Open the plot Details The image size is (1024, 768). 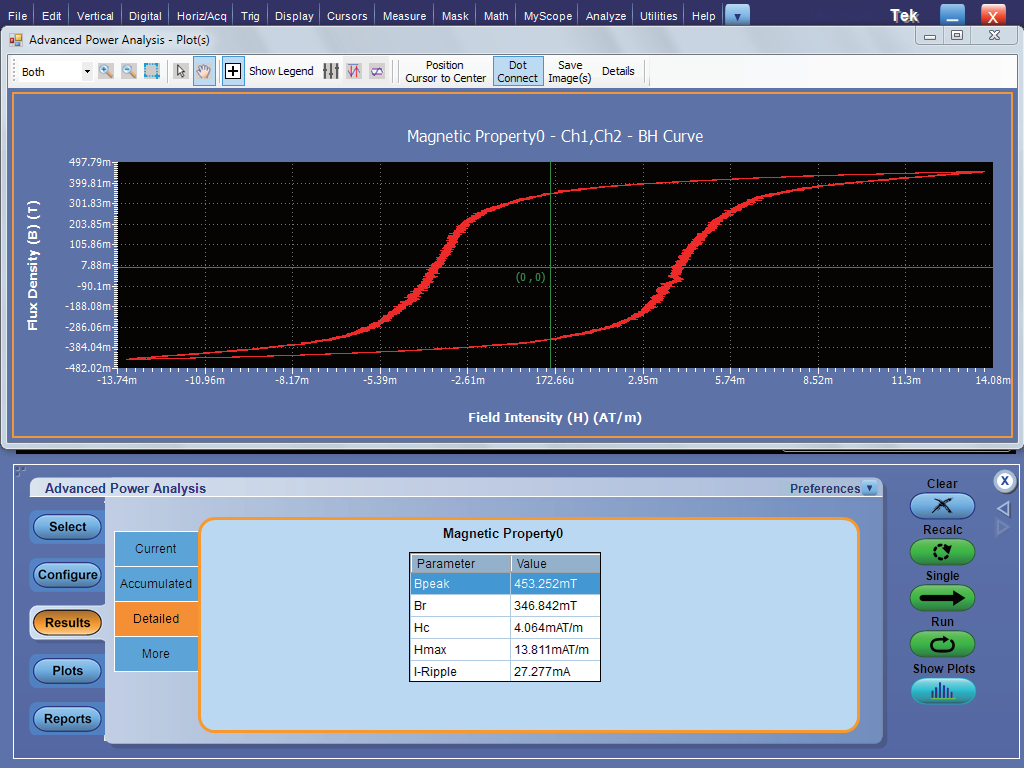point(618,71)
